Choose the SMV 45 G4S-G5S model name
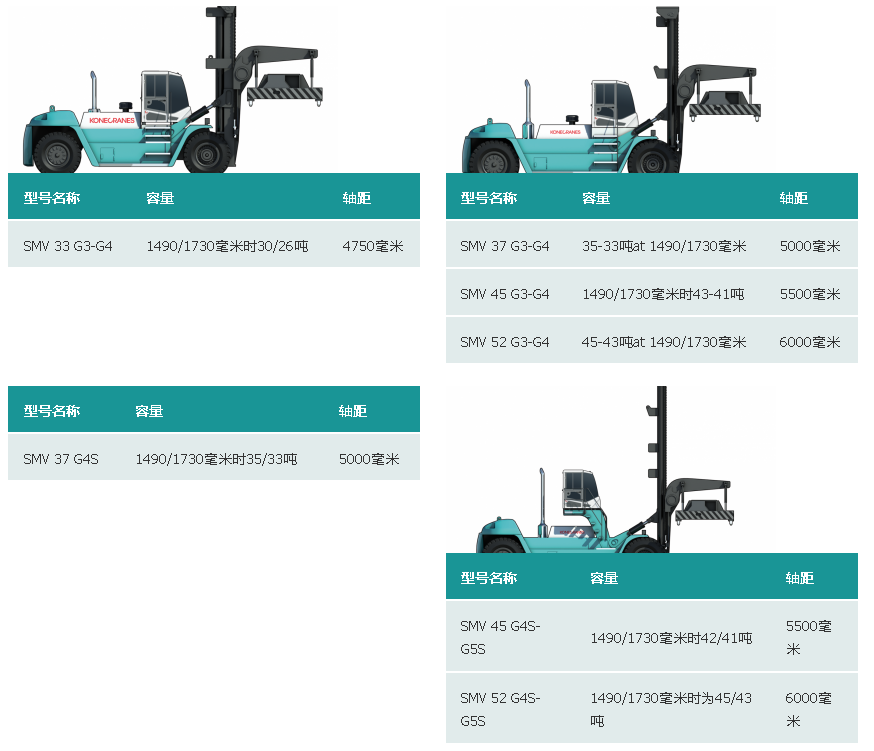This screenshot has height=751, width=874. coord(500,637)
